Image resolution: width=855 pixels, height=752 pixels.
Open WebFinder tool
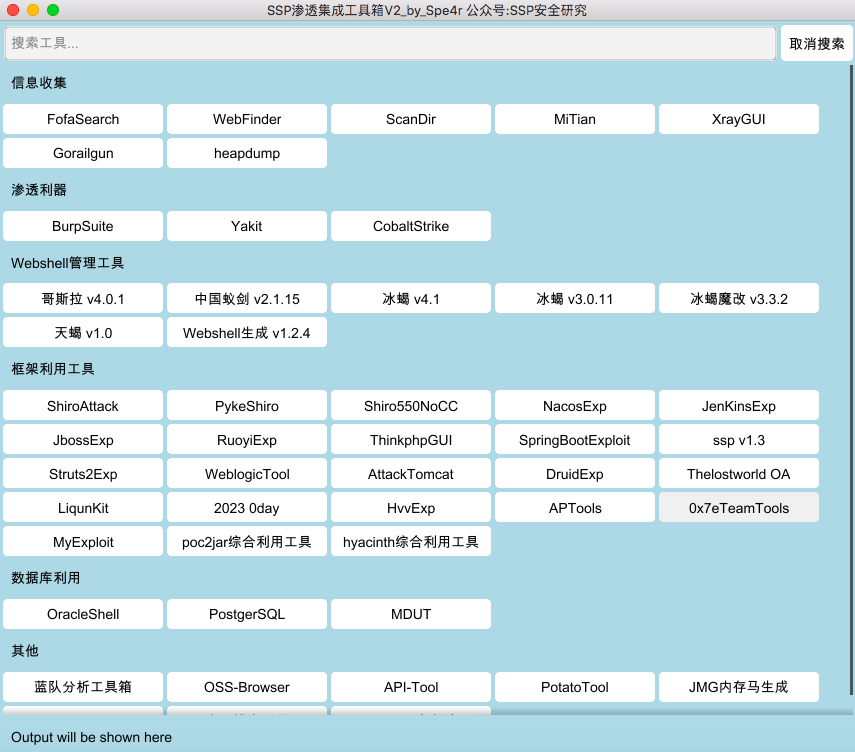[247, 119]
